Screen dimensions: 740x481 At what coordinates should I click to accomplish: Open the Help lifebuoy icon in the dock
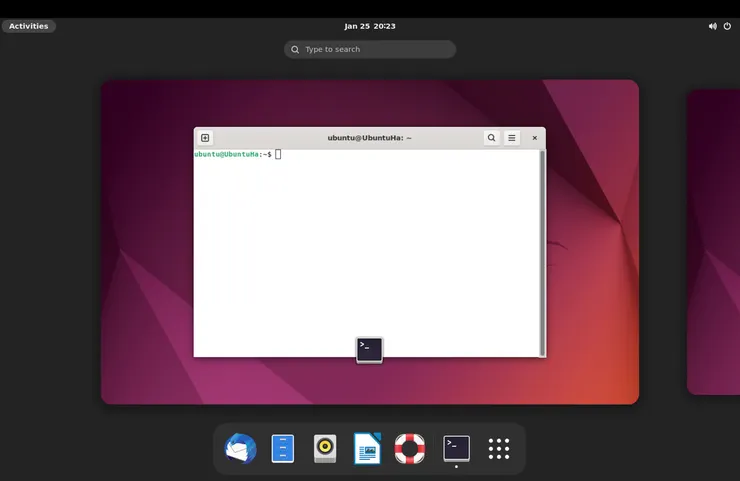(x=410, y=448)
